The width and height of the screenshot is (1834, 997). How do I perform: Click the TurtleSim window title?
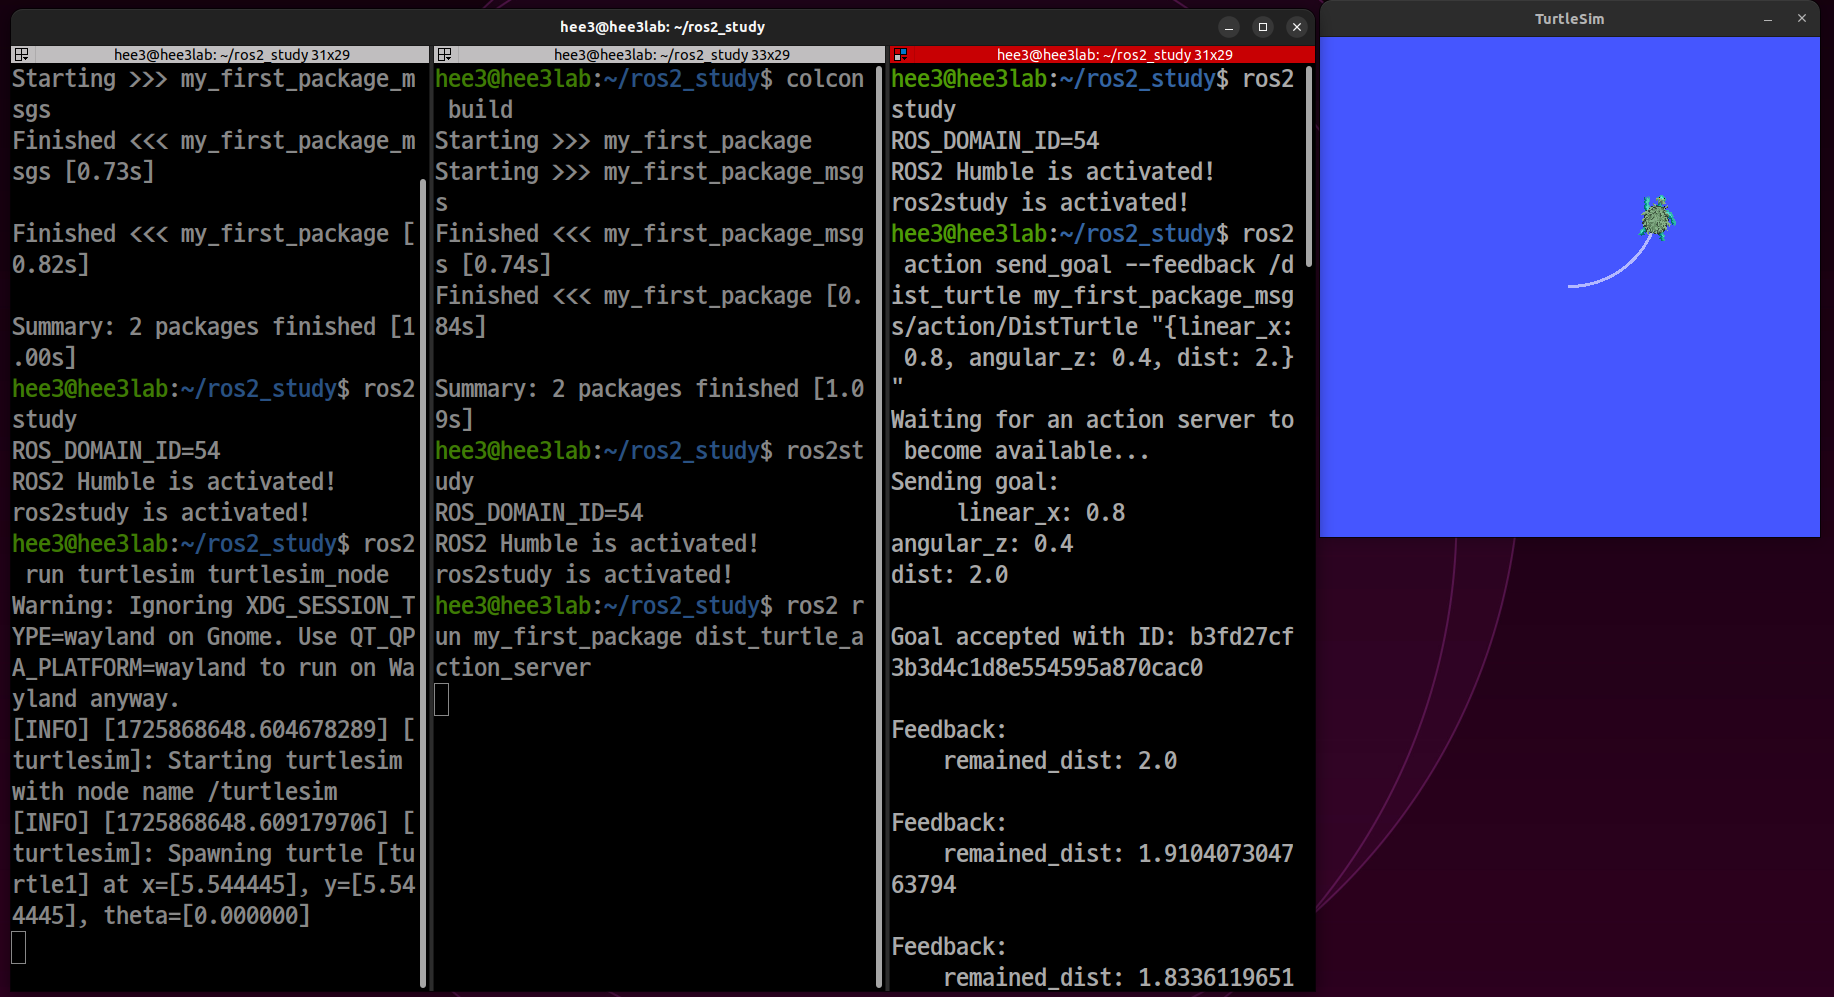(x=1569, y=19)
